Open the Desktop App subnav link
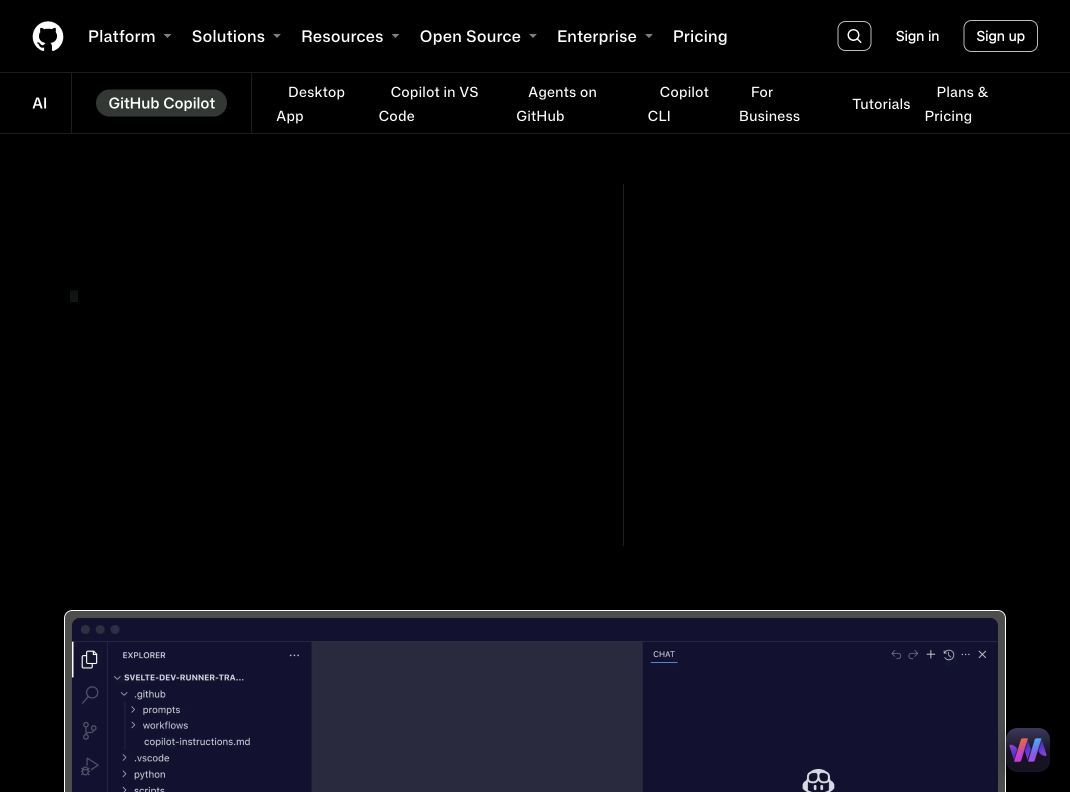Viewport: 1070px width, 792px height. tap(310, 104)
